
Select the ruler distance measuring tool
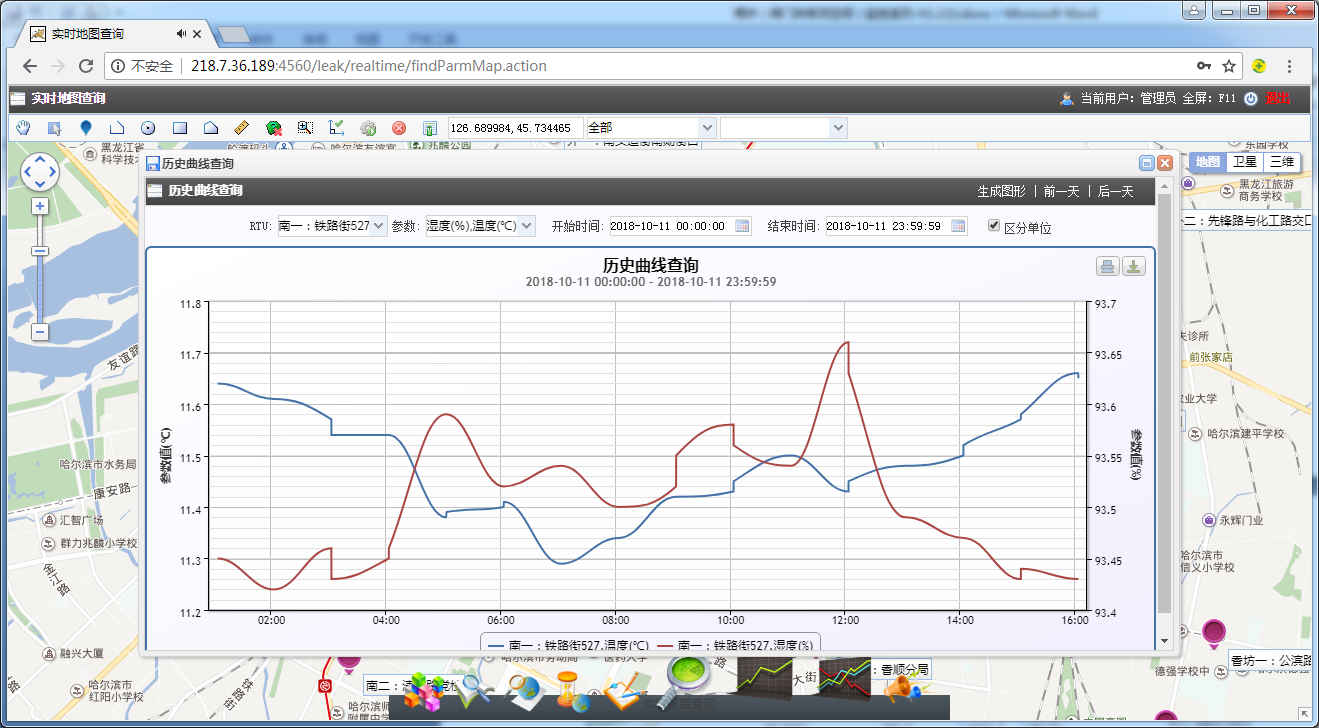pos(241,128)
